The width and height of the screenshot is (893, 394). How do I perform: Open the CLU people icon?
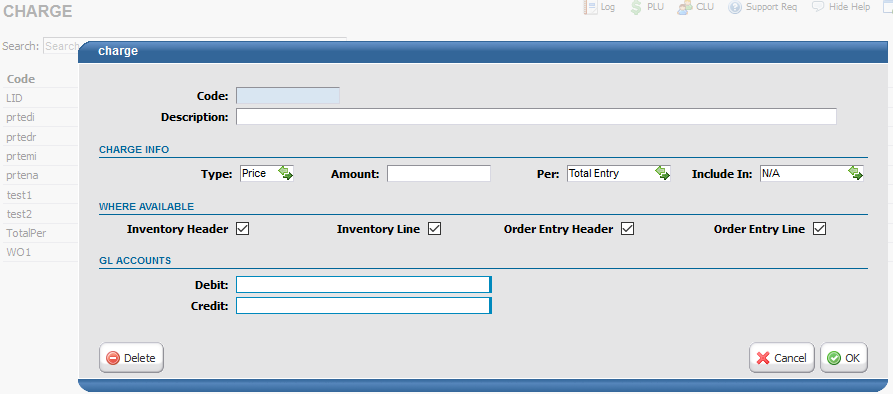(684, 7)
